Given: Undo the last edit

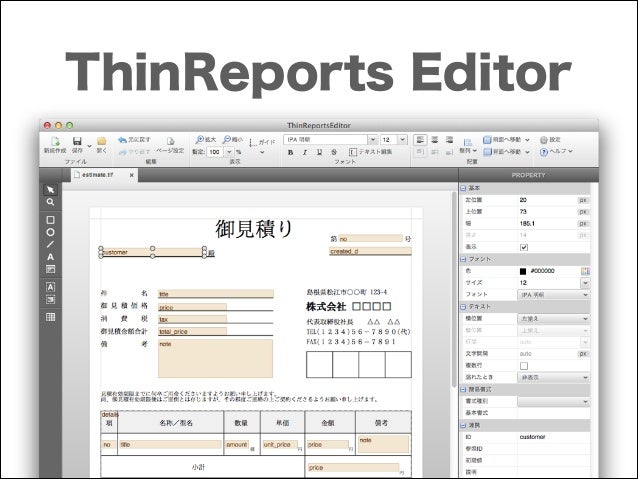Looking at the screenshot, I should pyautogui.click(x=134, y=140).
